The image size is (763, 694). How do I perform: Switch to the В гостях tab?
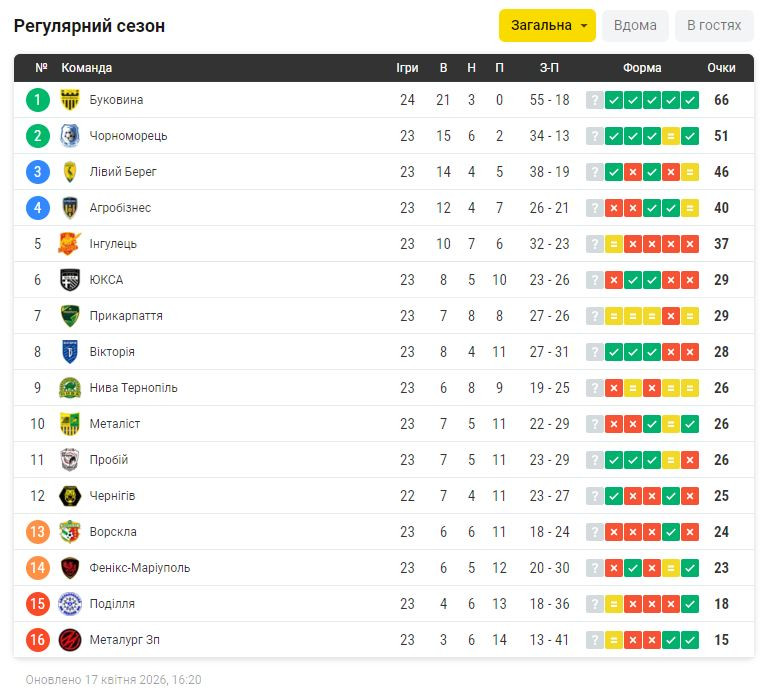pyautogui.click(x=714, y=26)
